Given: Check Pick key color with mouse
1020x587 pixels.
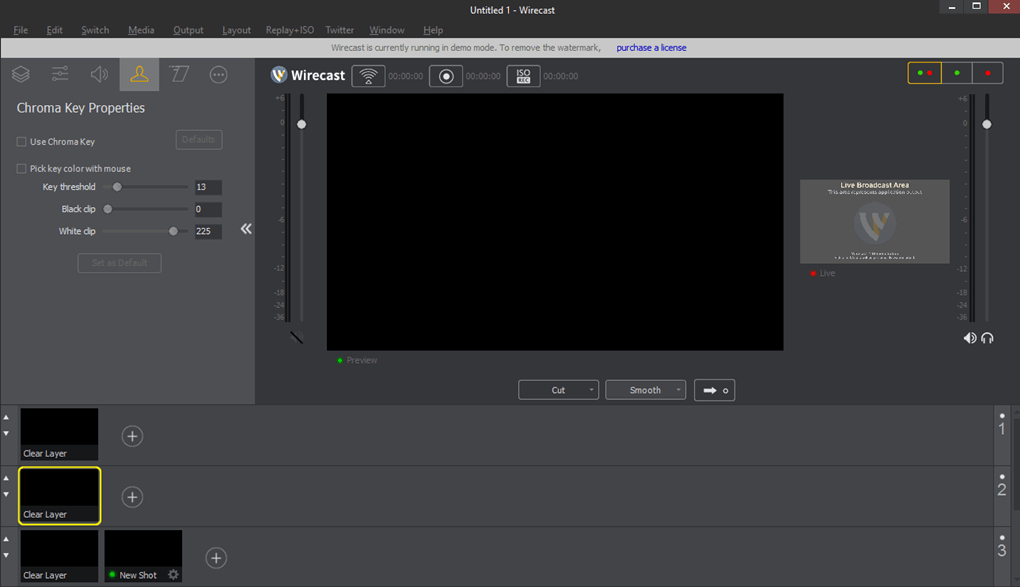Looking at the screenshot, I should [x=22, y=169].
